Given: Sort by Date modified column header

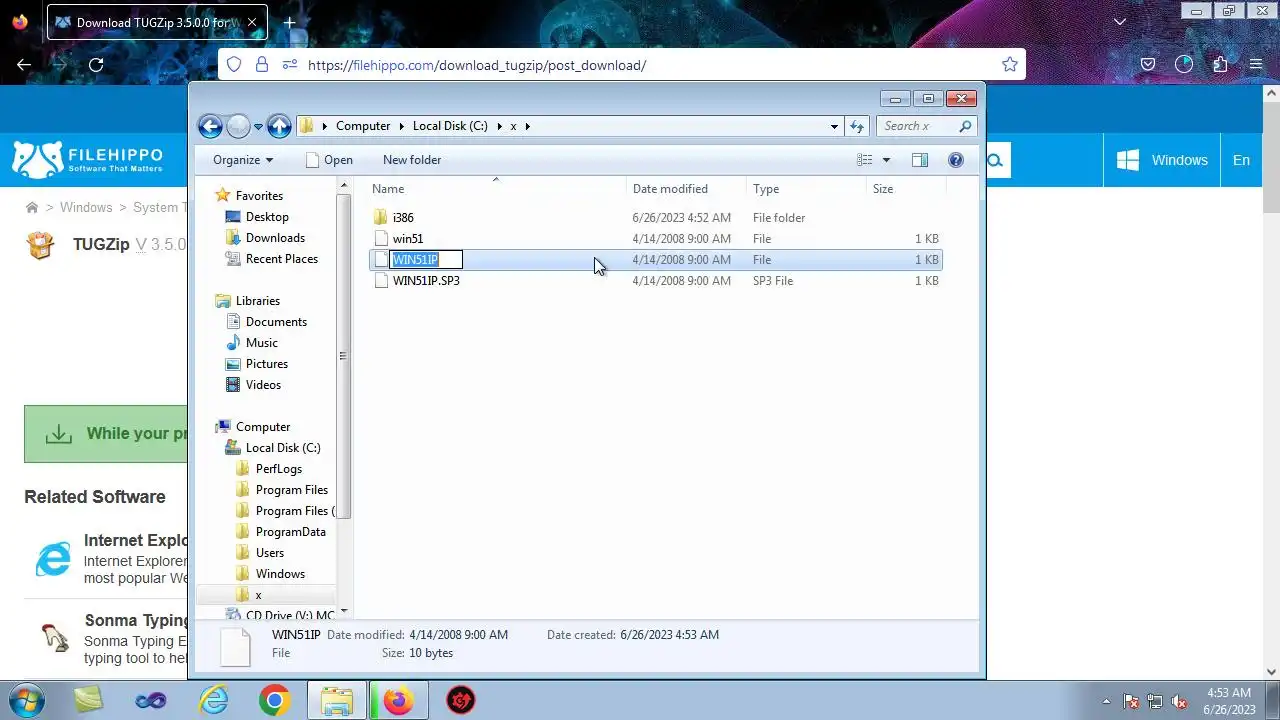Looking at the screenshot, I should pos(687,188).
